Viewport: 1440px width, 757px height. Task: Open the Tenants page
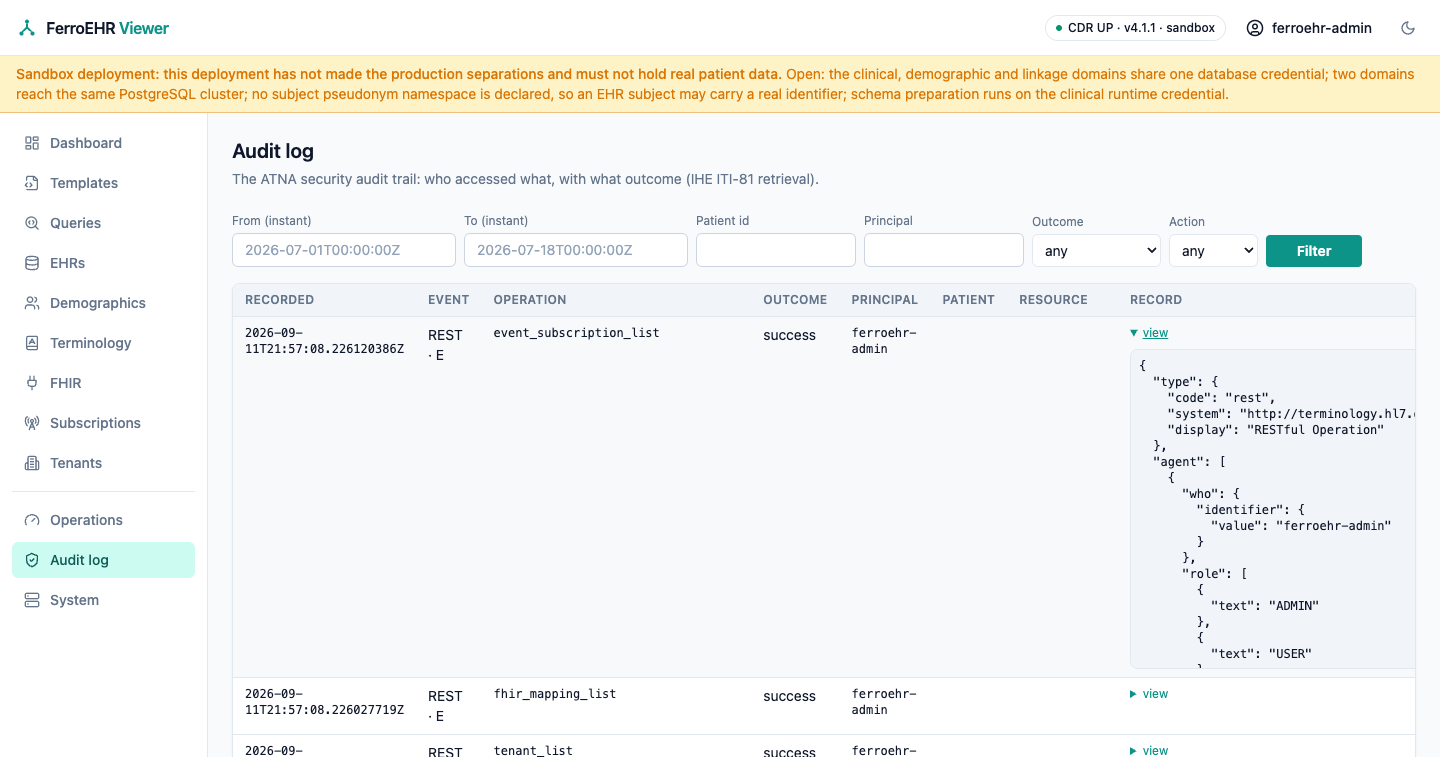point(103,463)
